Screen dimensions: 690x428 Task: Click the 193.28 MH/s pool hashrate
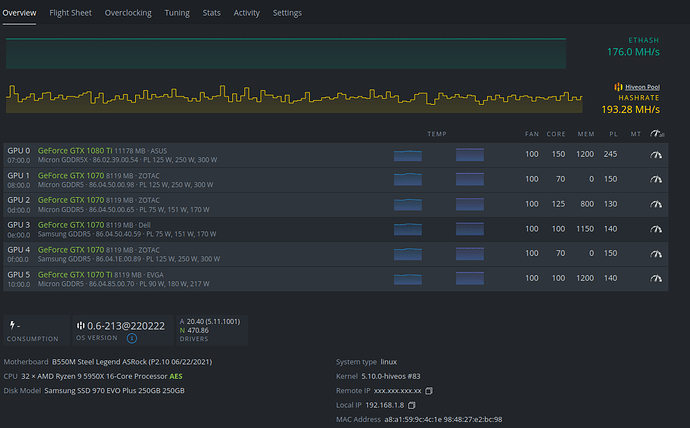tap(630, 109)
